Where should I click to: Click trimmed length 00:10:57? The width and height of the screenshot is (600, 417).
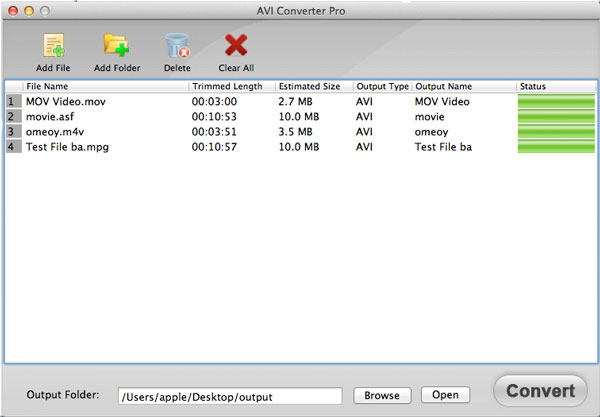click(214, 147)
